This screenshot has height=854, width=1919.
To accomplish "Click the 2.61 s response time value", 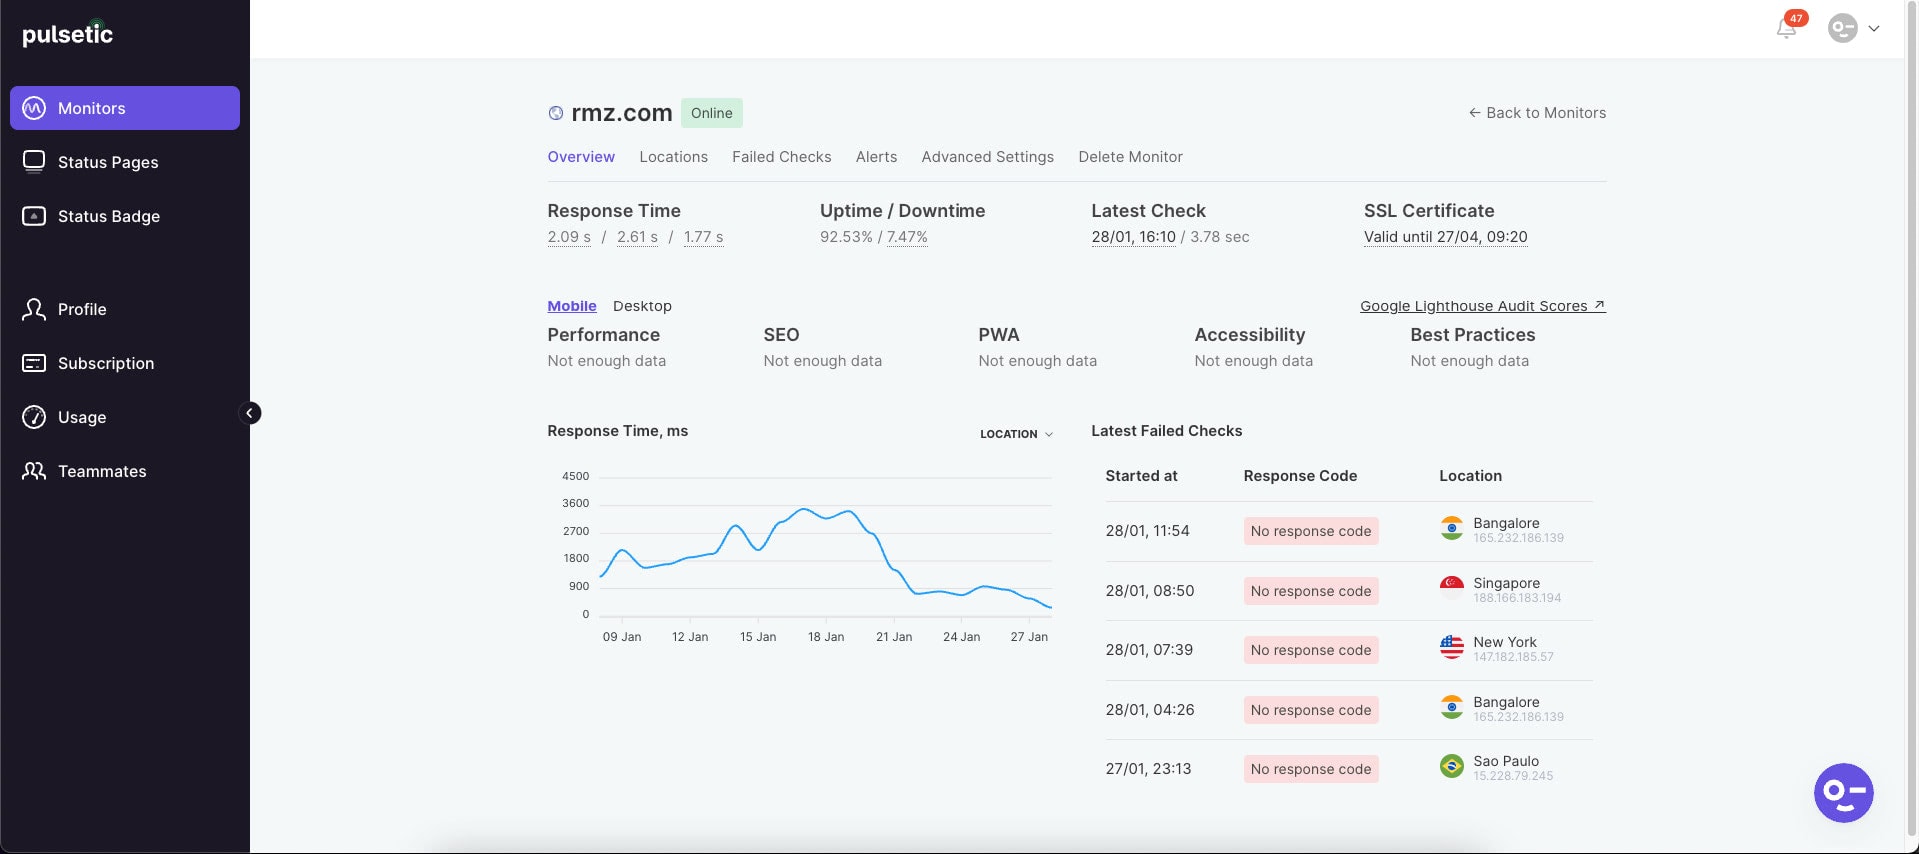I will [637, 237].
